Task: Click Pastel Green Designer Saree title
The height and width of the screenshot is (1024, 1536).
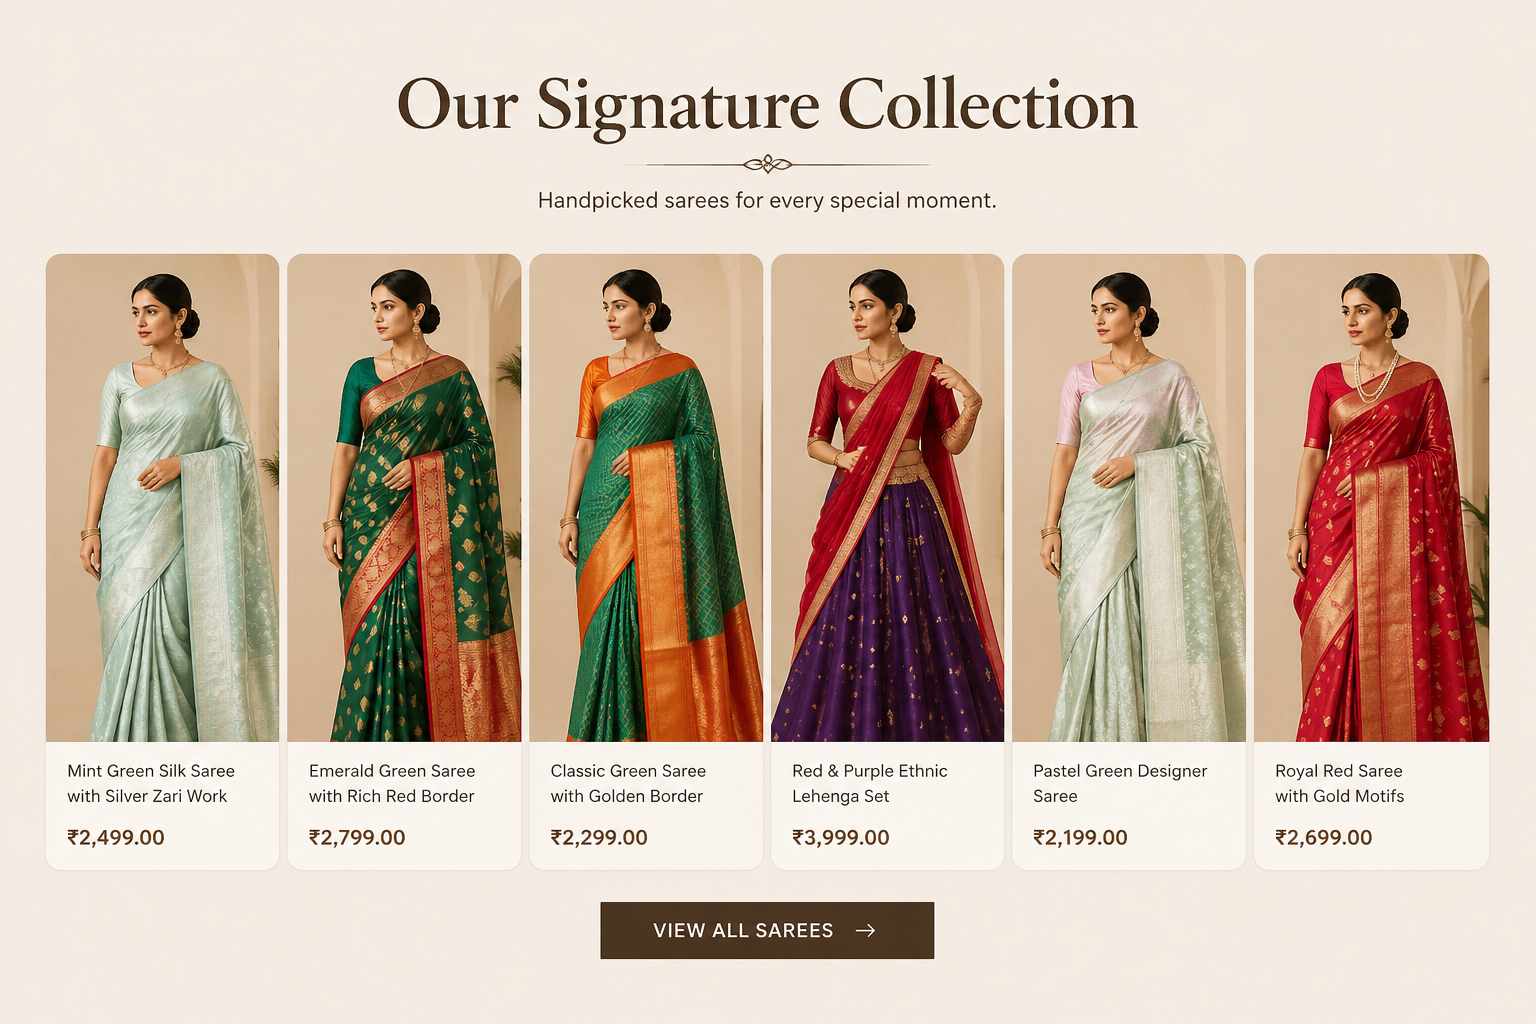Action: (x=1120, y=783)
